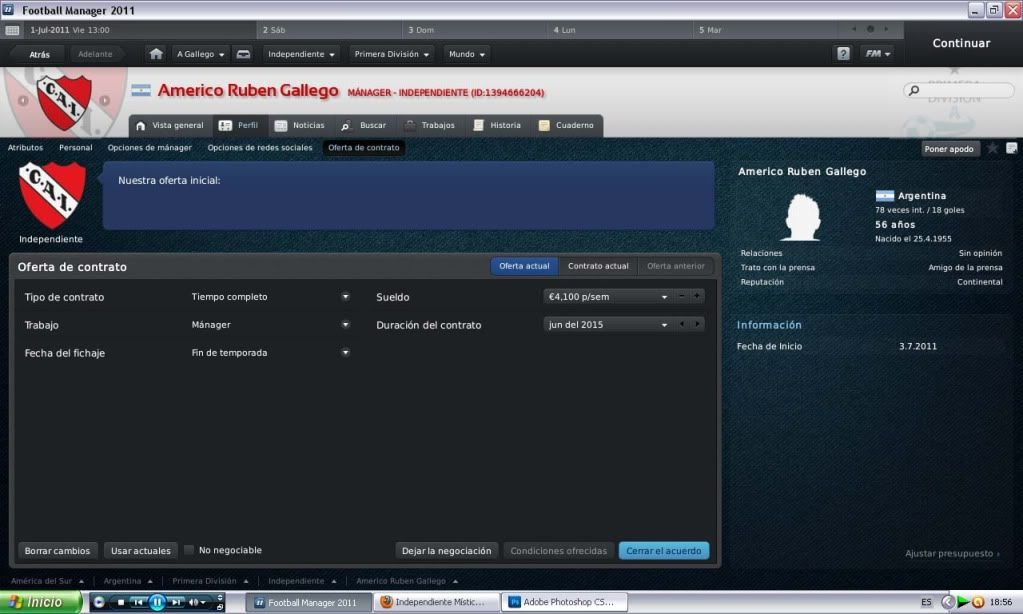Open the Buscar tab

pyautogui.click(x=364, y=125)
